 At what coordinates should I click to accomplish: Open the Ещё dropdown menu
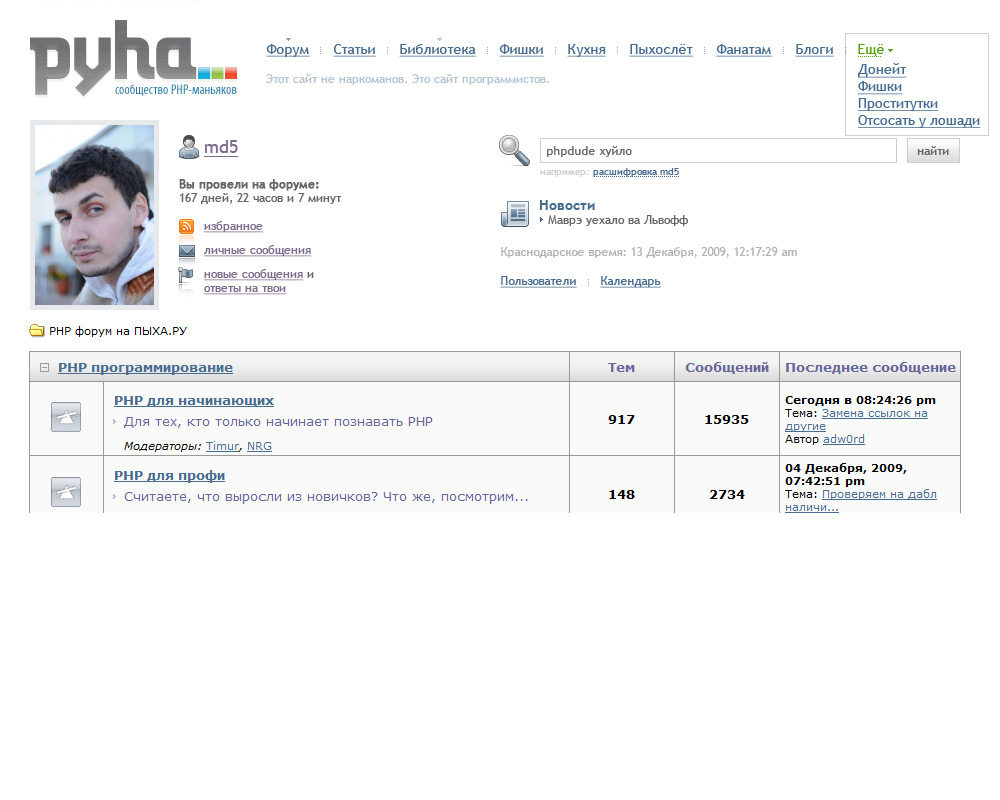click(874, 50)
